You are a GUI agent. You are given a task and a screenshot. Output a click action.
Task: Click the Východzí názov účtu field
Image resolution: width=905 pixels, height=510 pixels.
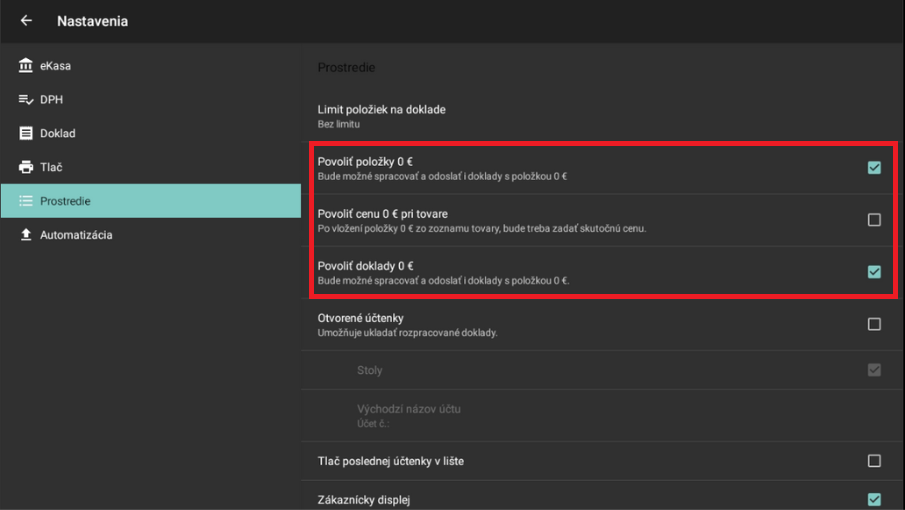click(x=408, y=415)
